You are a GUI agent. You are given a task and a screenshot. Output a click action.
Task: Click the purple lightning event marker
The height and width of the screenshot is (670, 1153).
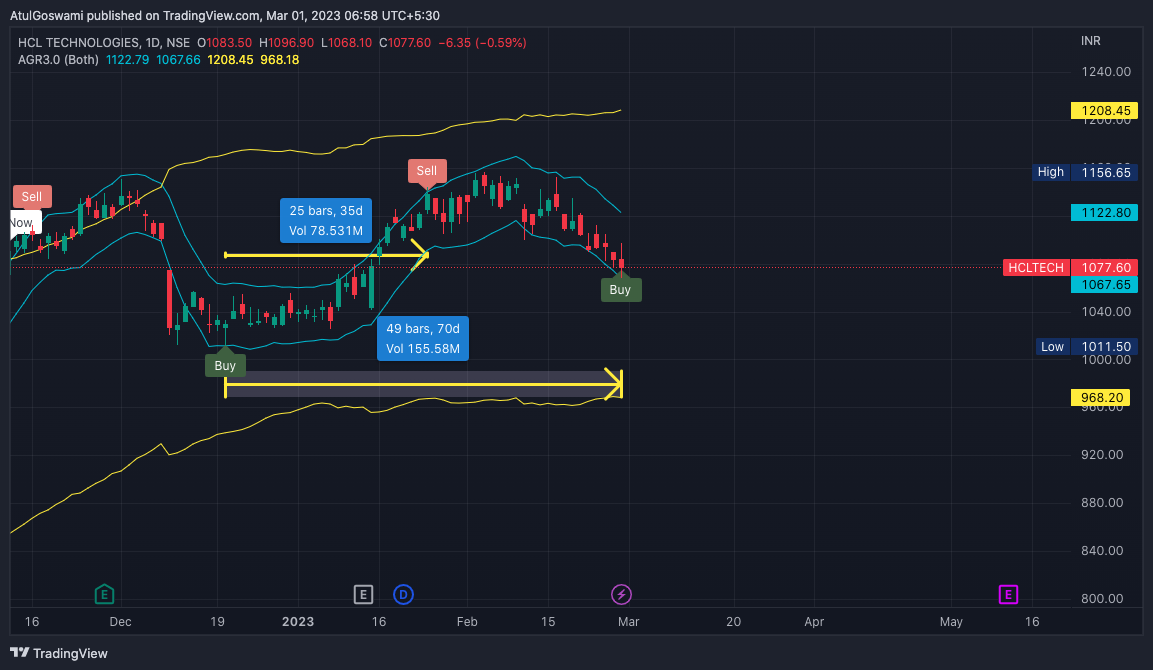pyautogui.click(x=621, y=594)
